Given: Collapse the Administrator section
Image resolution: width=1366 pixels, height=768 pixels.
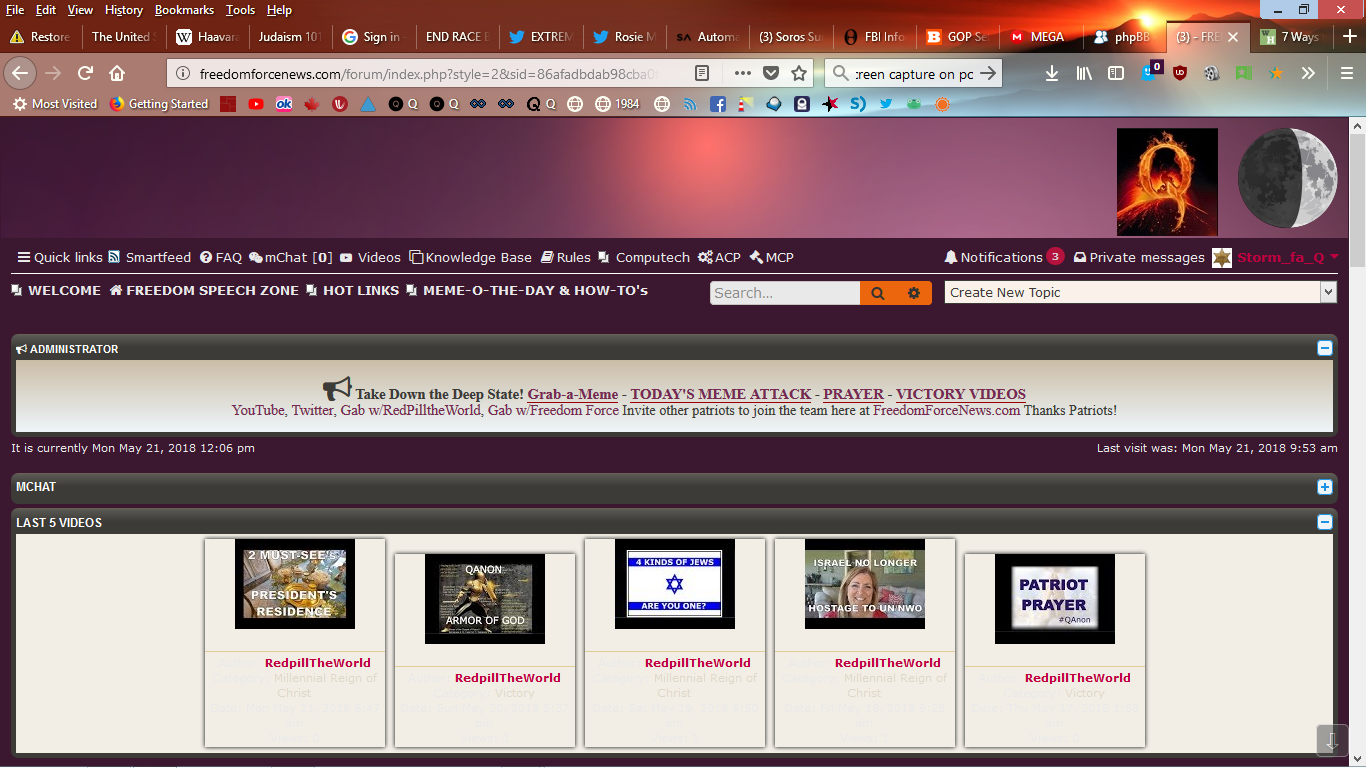Looking at the screenshot, I should click(x=1324, y=349).
